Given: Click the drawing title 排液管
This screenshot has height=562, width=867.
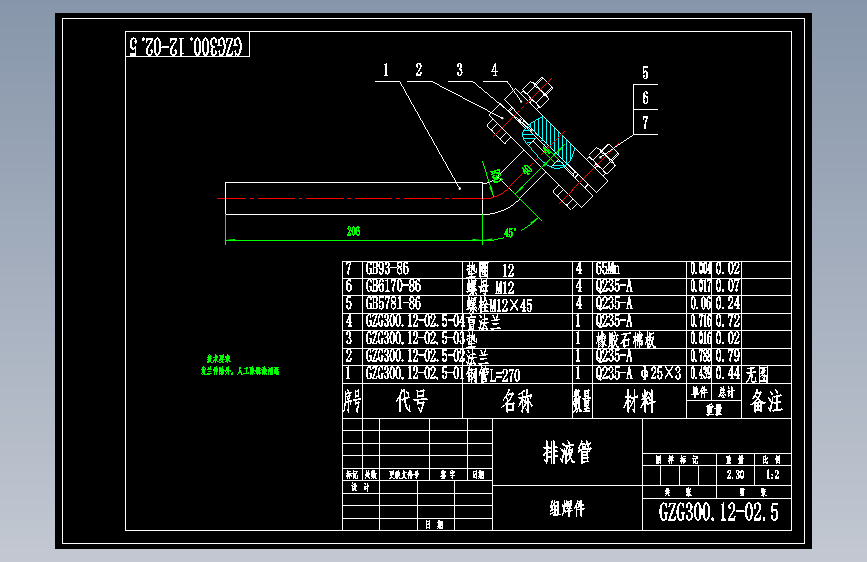Looking at the screenshot, I should click(x=567, y=452).
